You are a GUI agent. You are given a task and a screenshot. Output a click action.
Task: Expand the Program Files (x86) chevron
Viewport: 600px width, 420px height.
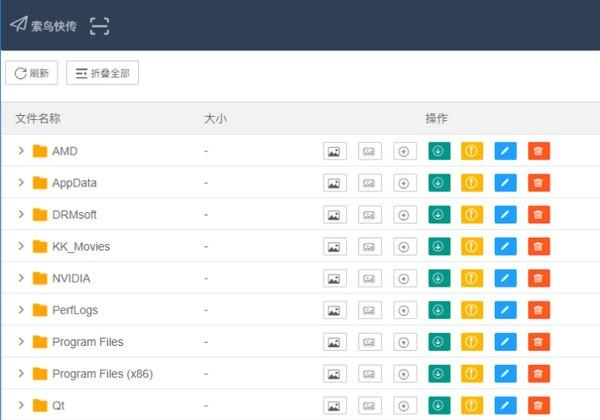pos(21,373)
